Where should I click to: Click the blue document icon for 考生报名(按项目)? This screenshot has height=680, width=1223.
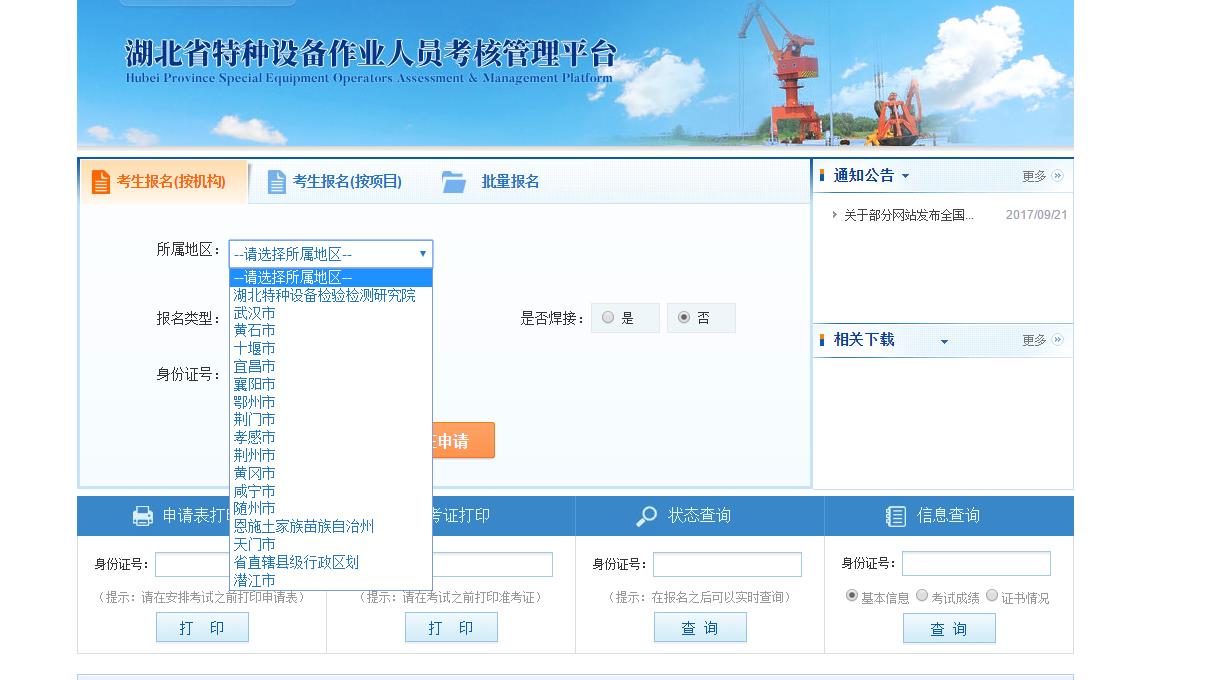pos(277,182)
